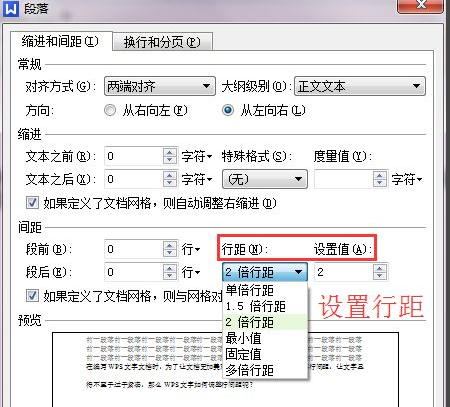Decrease 段前 spacing with down arrow
The width and height of the screenshot is (450, 407).
[x=170, y=253]
